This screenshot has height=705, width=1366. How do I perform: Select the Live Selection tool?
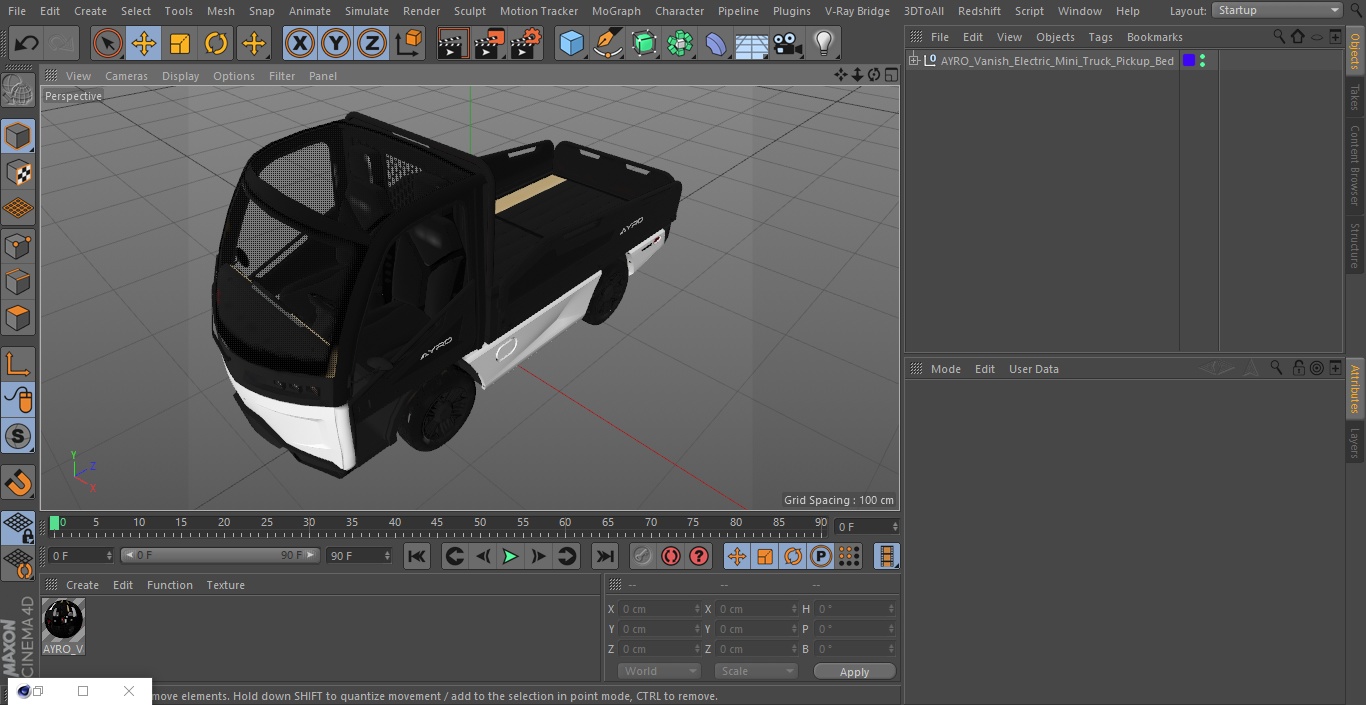(x=108, y=44)
